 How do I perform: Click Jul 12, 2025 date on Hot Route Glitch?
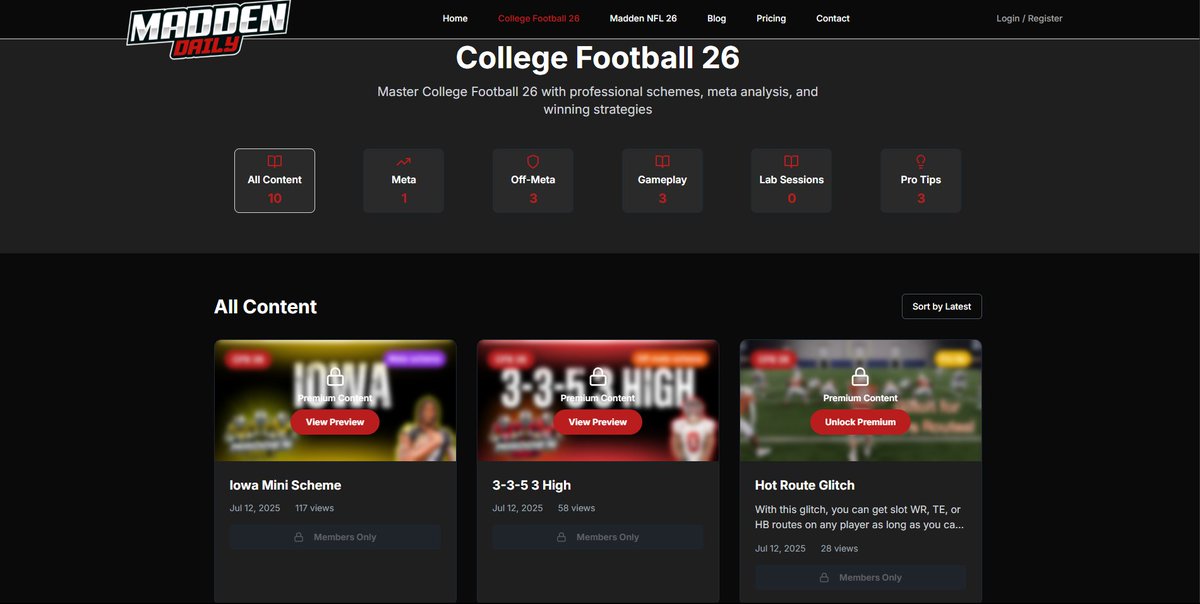pyautogui.click(x=780, y=548)
